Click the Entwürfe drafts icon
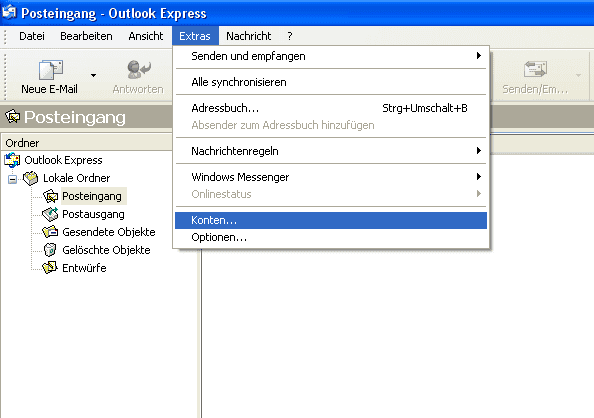This screenshot has height=418, width=594. (x=50, y=268)
